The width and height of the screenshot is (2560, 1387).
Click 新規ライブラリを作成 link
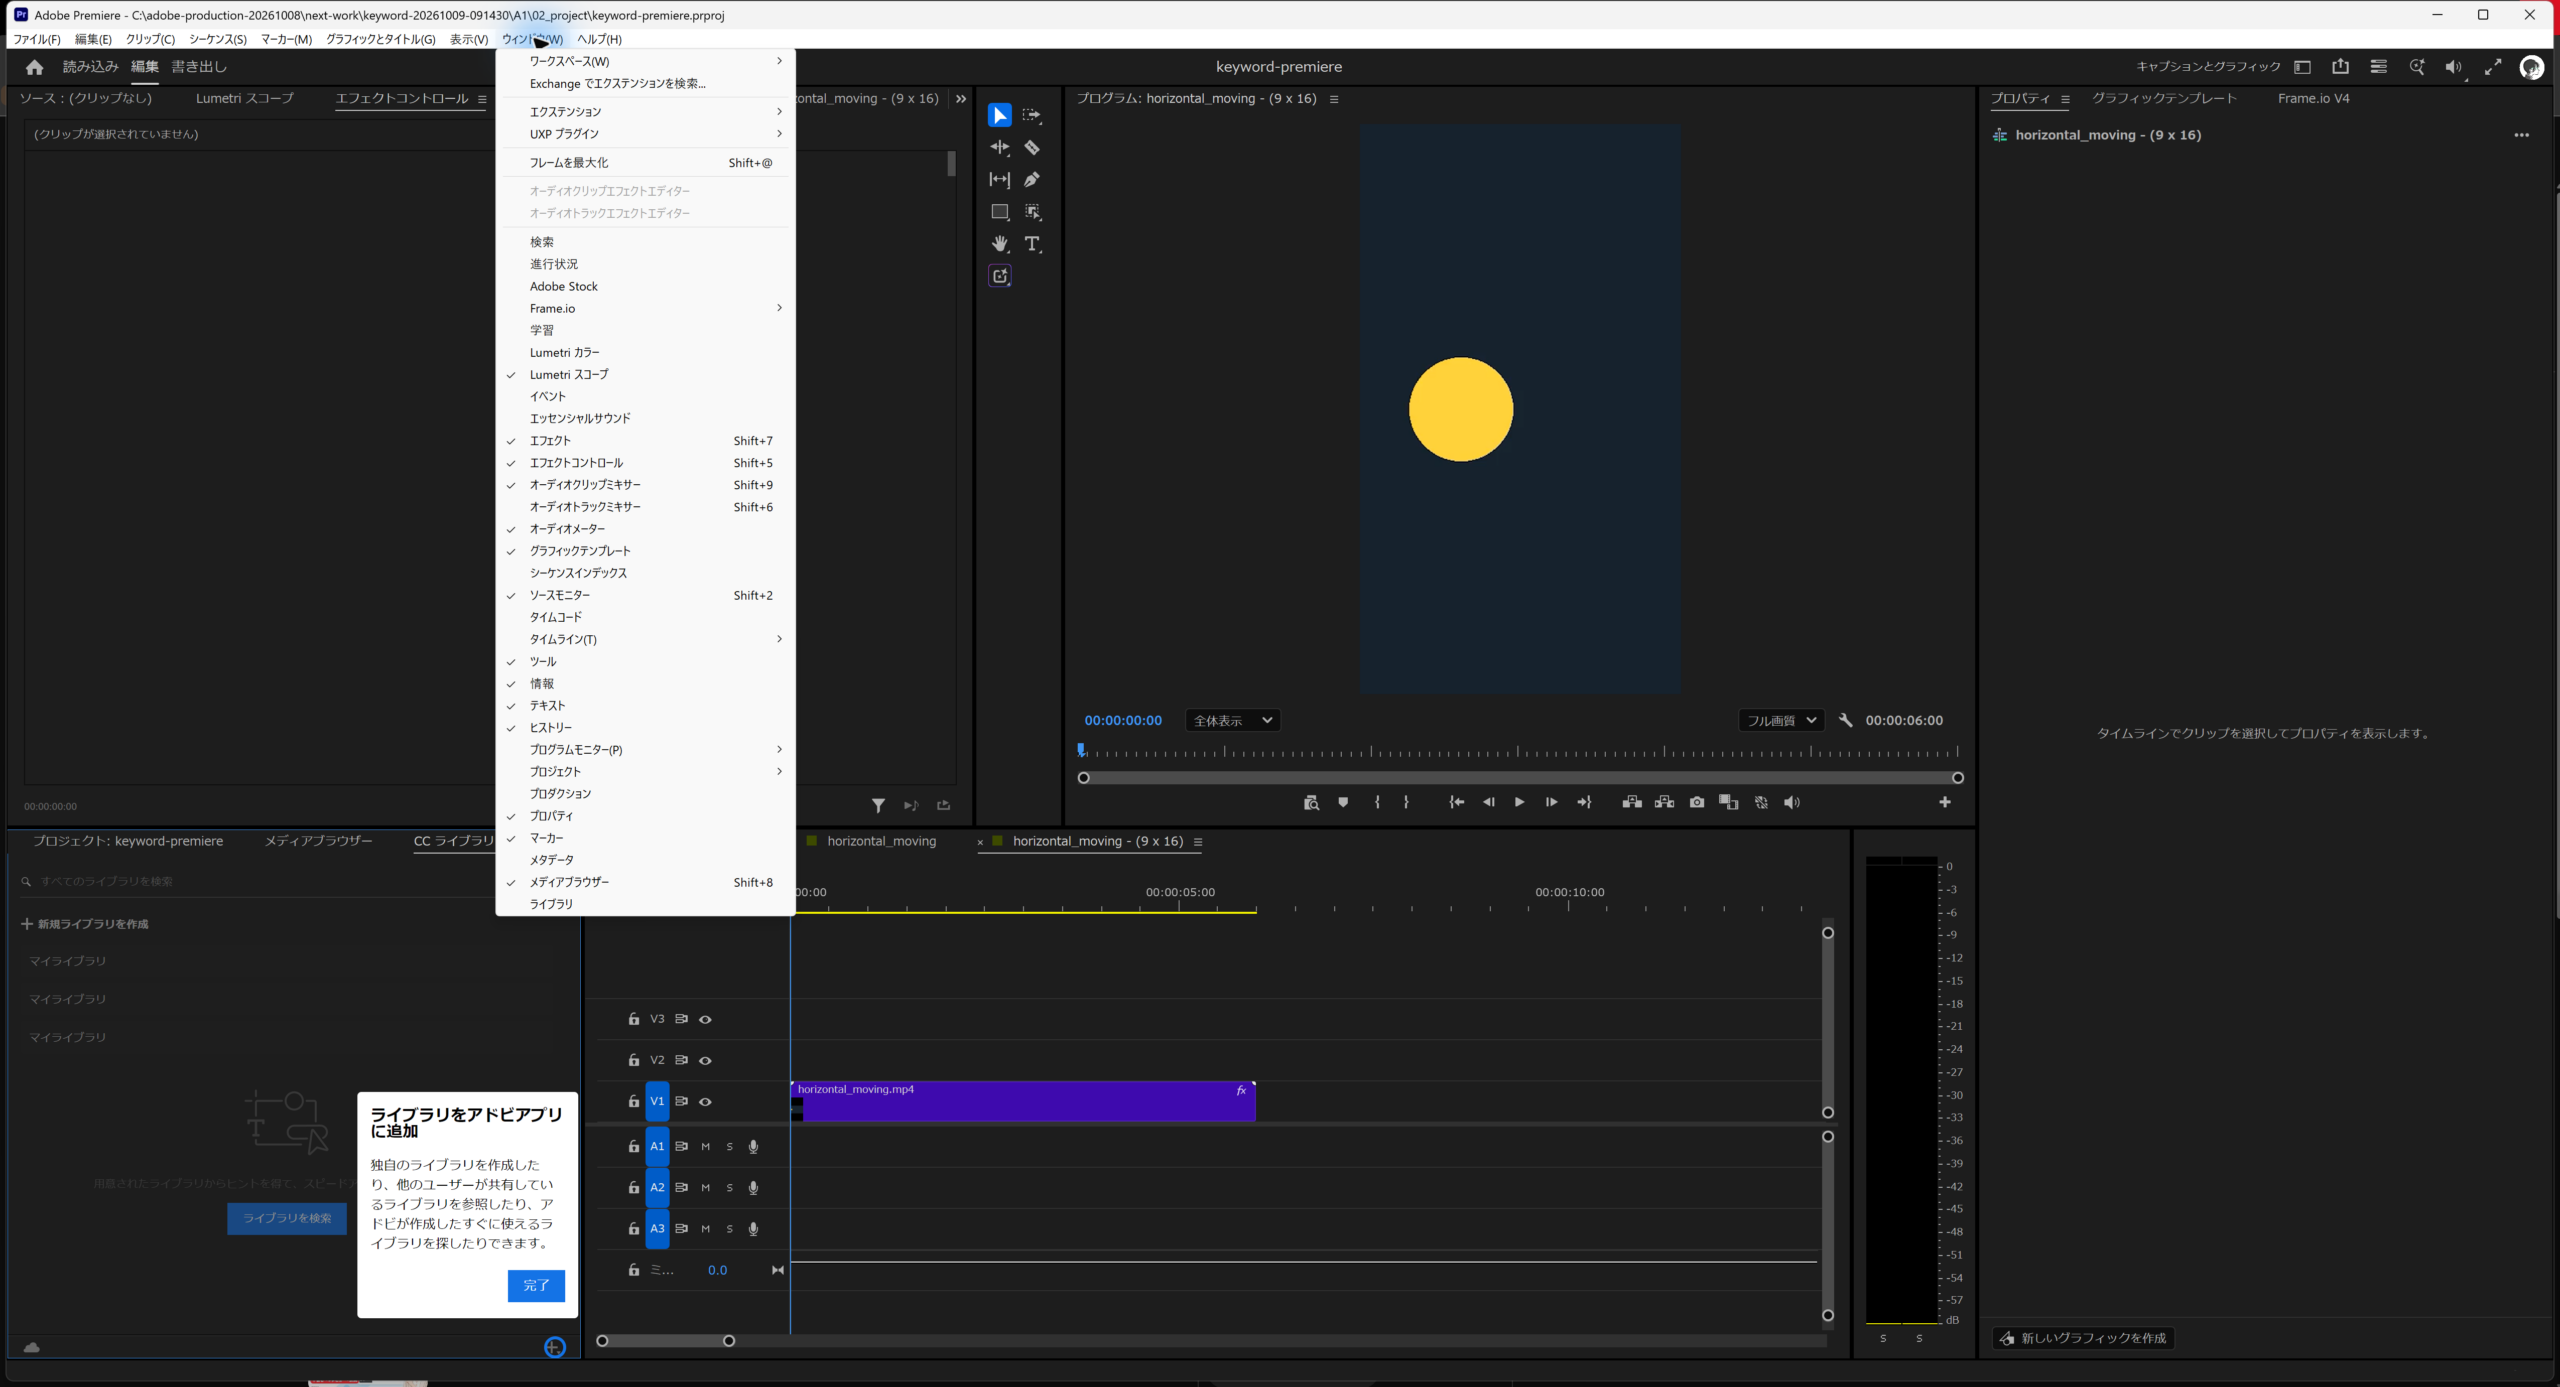click(x=85, y=925)
